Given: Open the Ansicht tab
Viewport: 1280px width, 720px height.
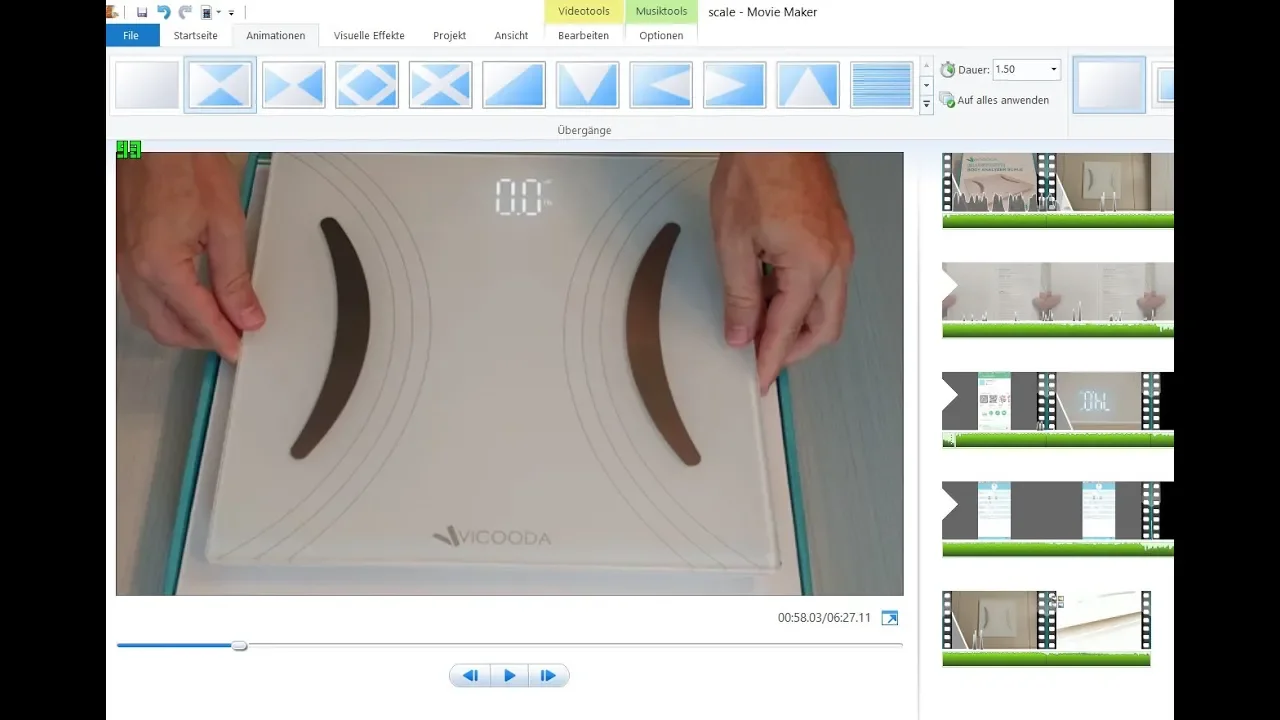Looking at the screenshot, I should (x=511, y=35).
